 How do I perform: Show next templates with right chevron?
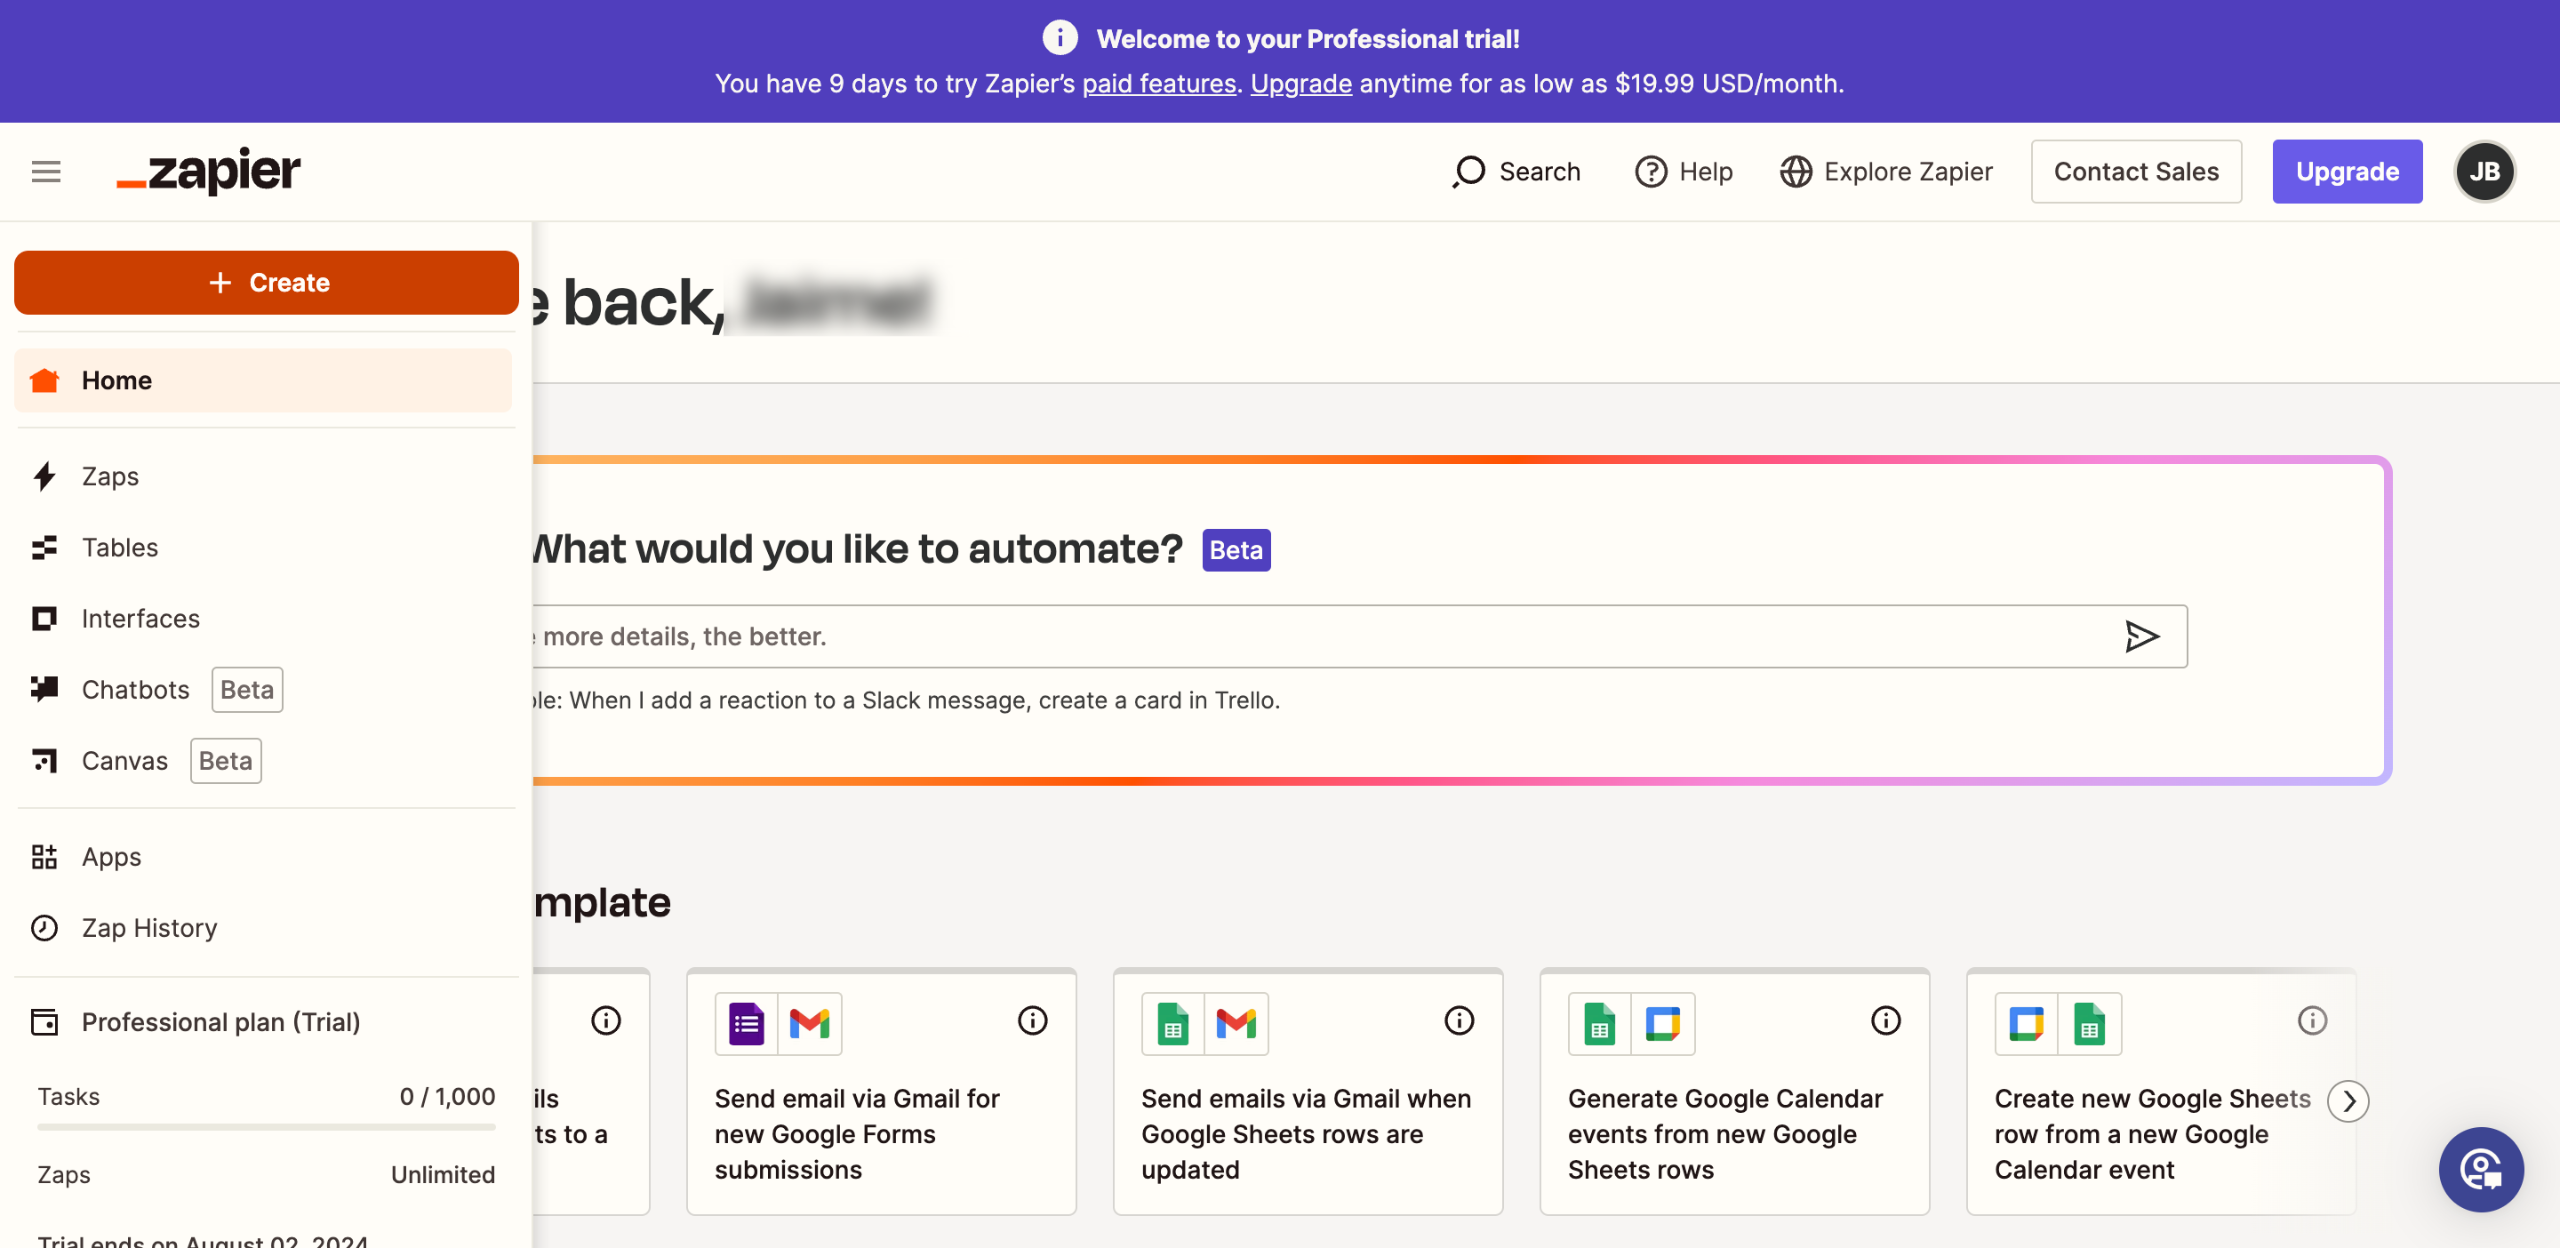(2348, 1101)
